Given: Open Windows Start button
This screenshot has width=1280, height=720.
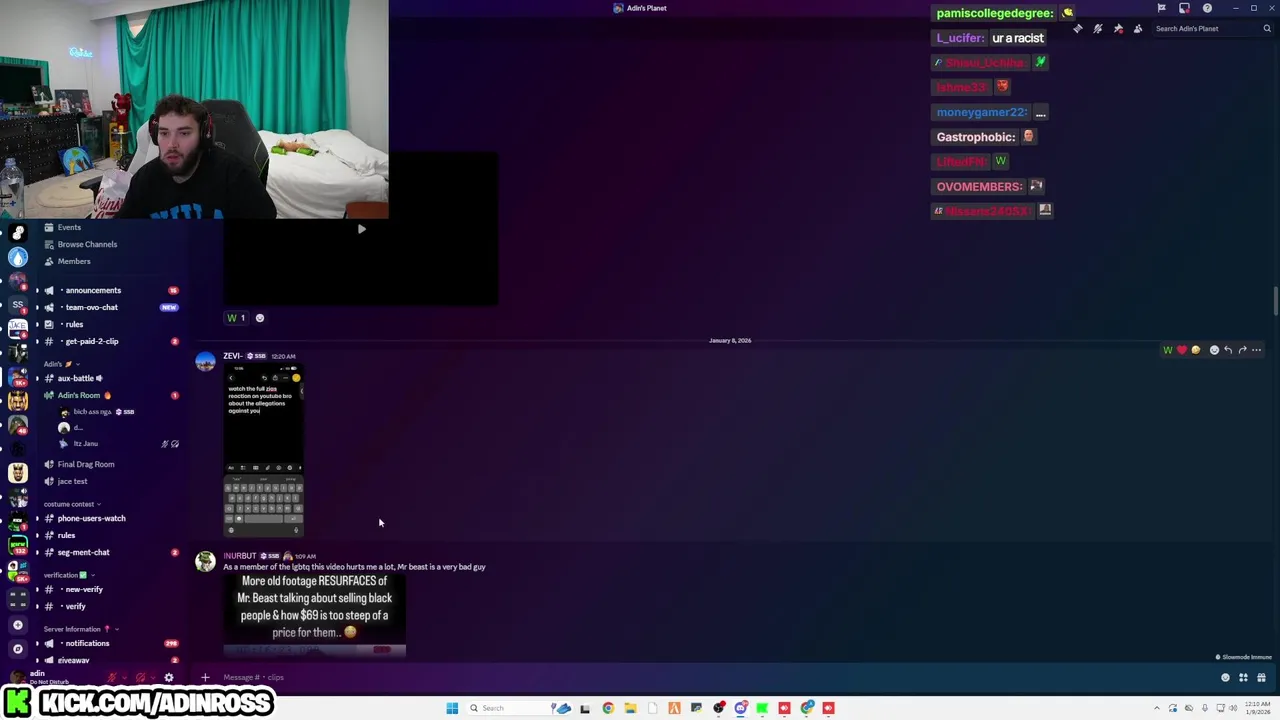Looking at the screenshot, I should [x=452, y=708].
